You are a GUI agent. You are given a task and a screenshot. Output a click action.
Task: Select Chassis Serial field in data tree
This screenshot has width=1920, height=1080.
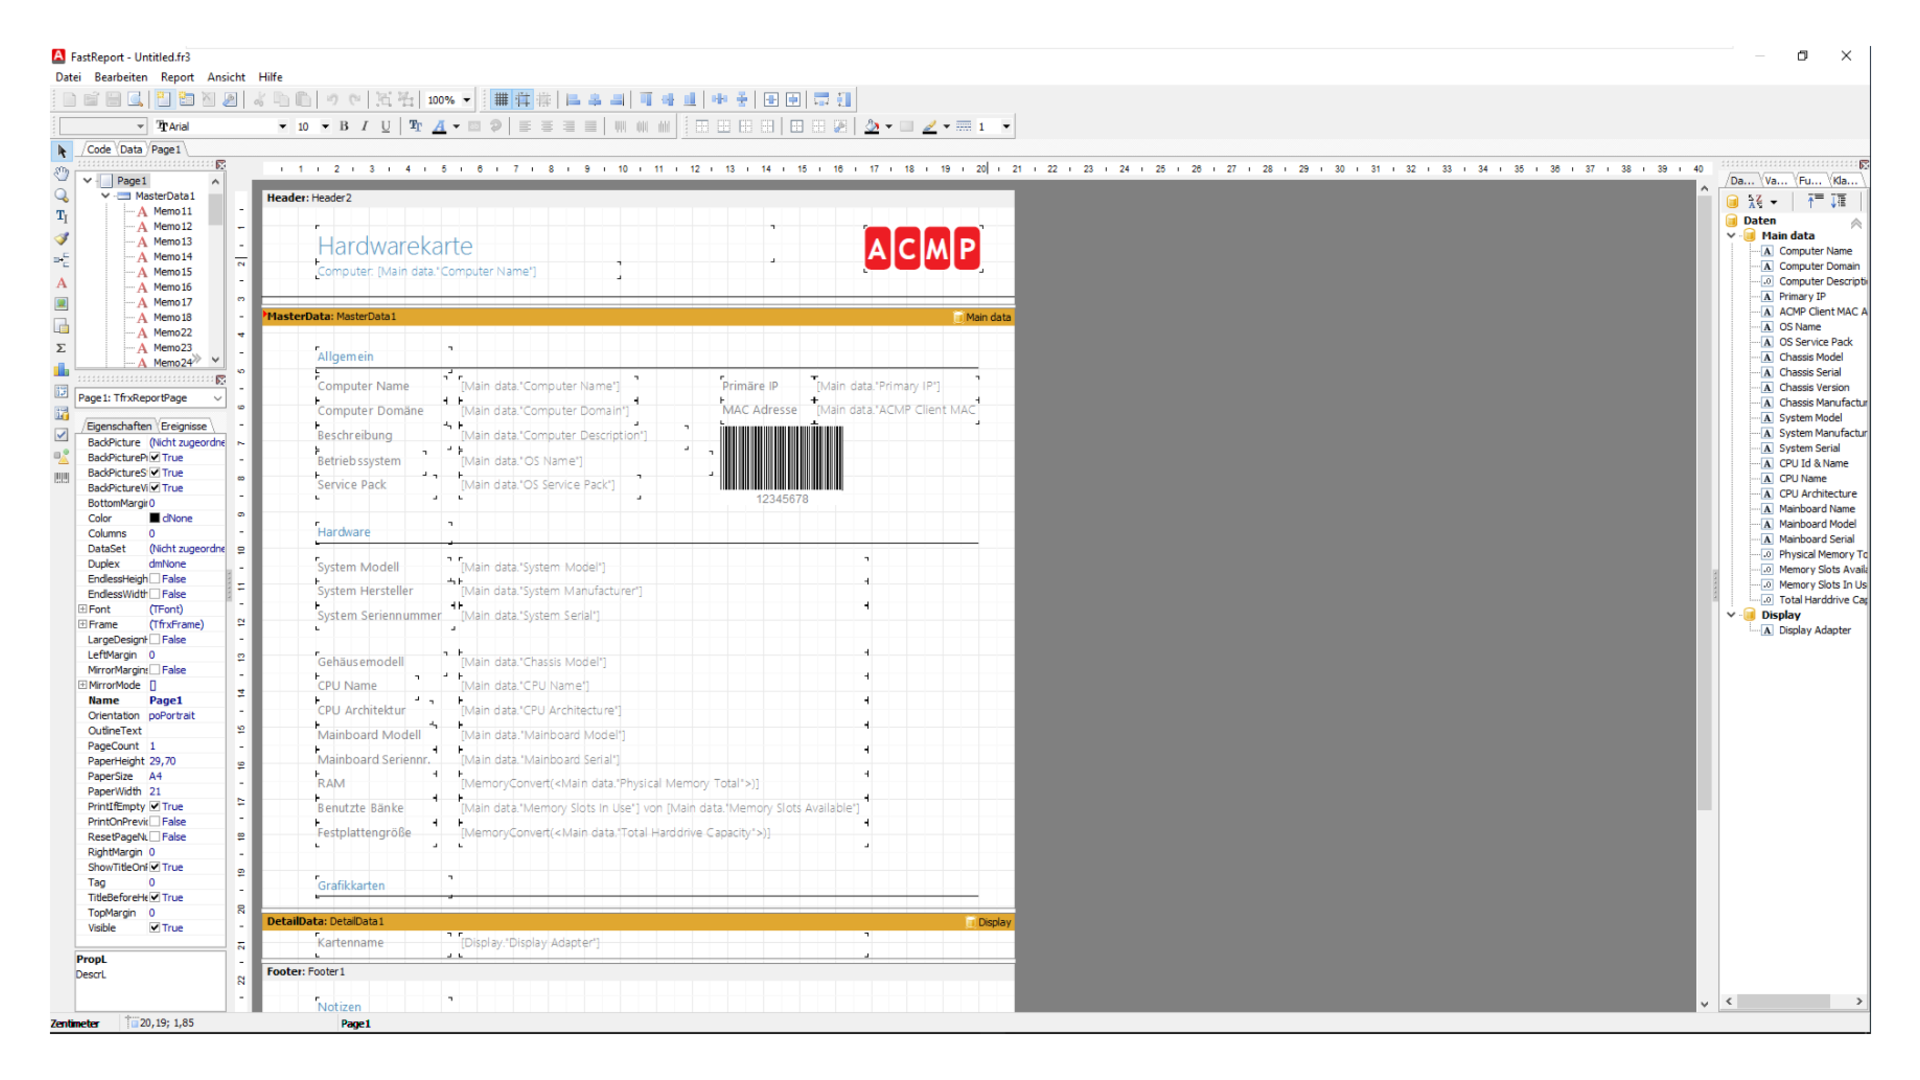pyautogui.click(x=1809, y=372)
